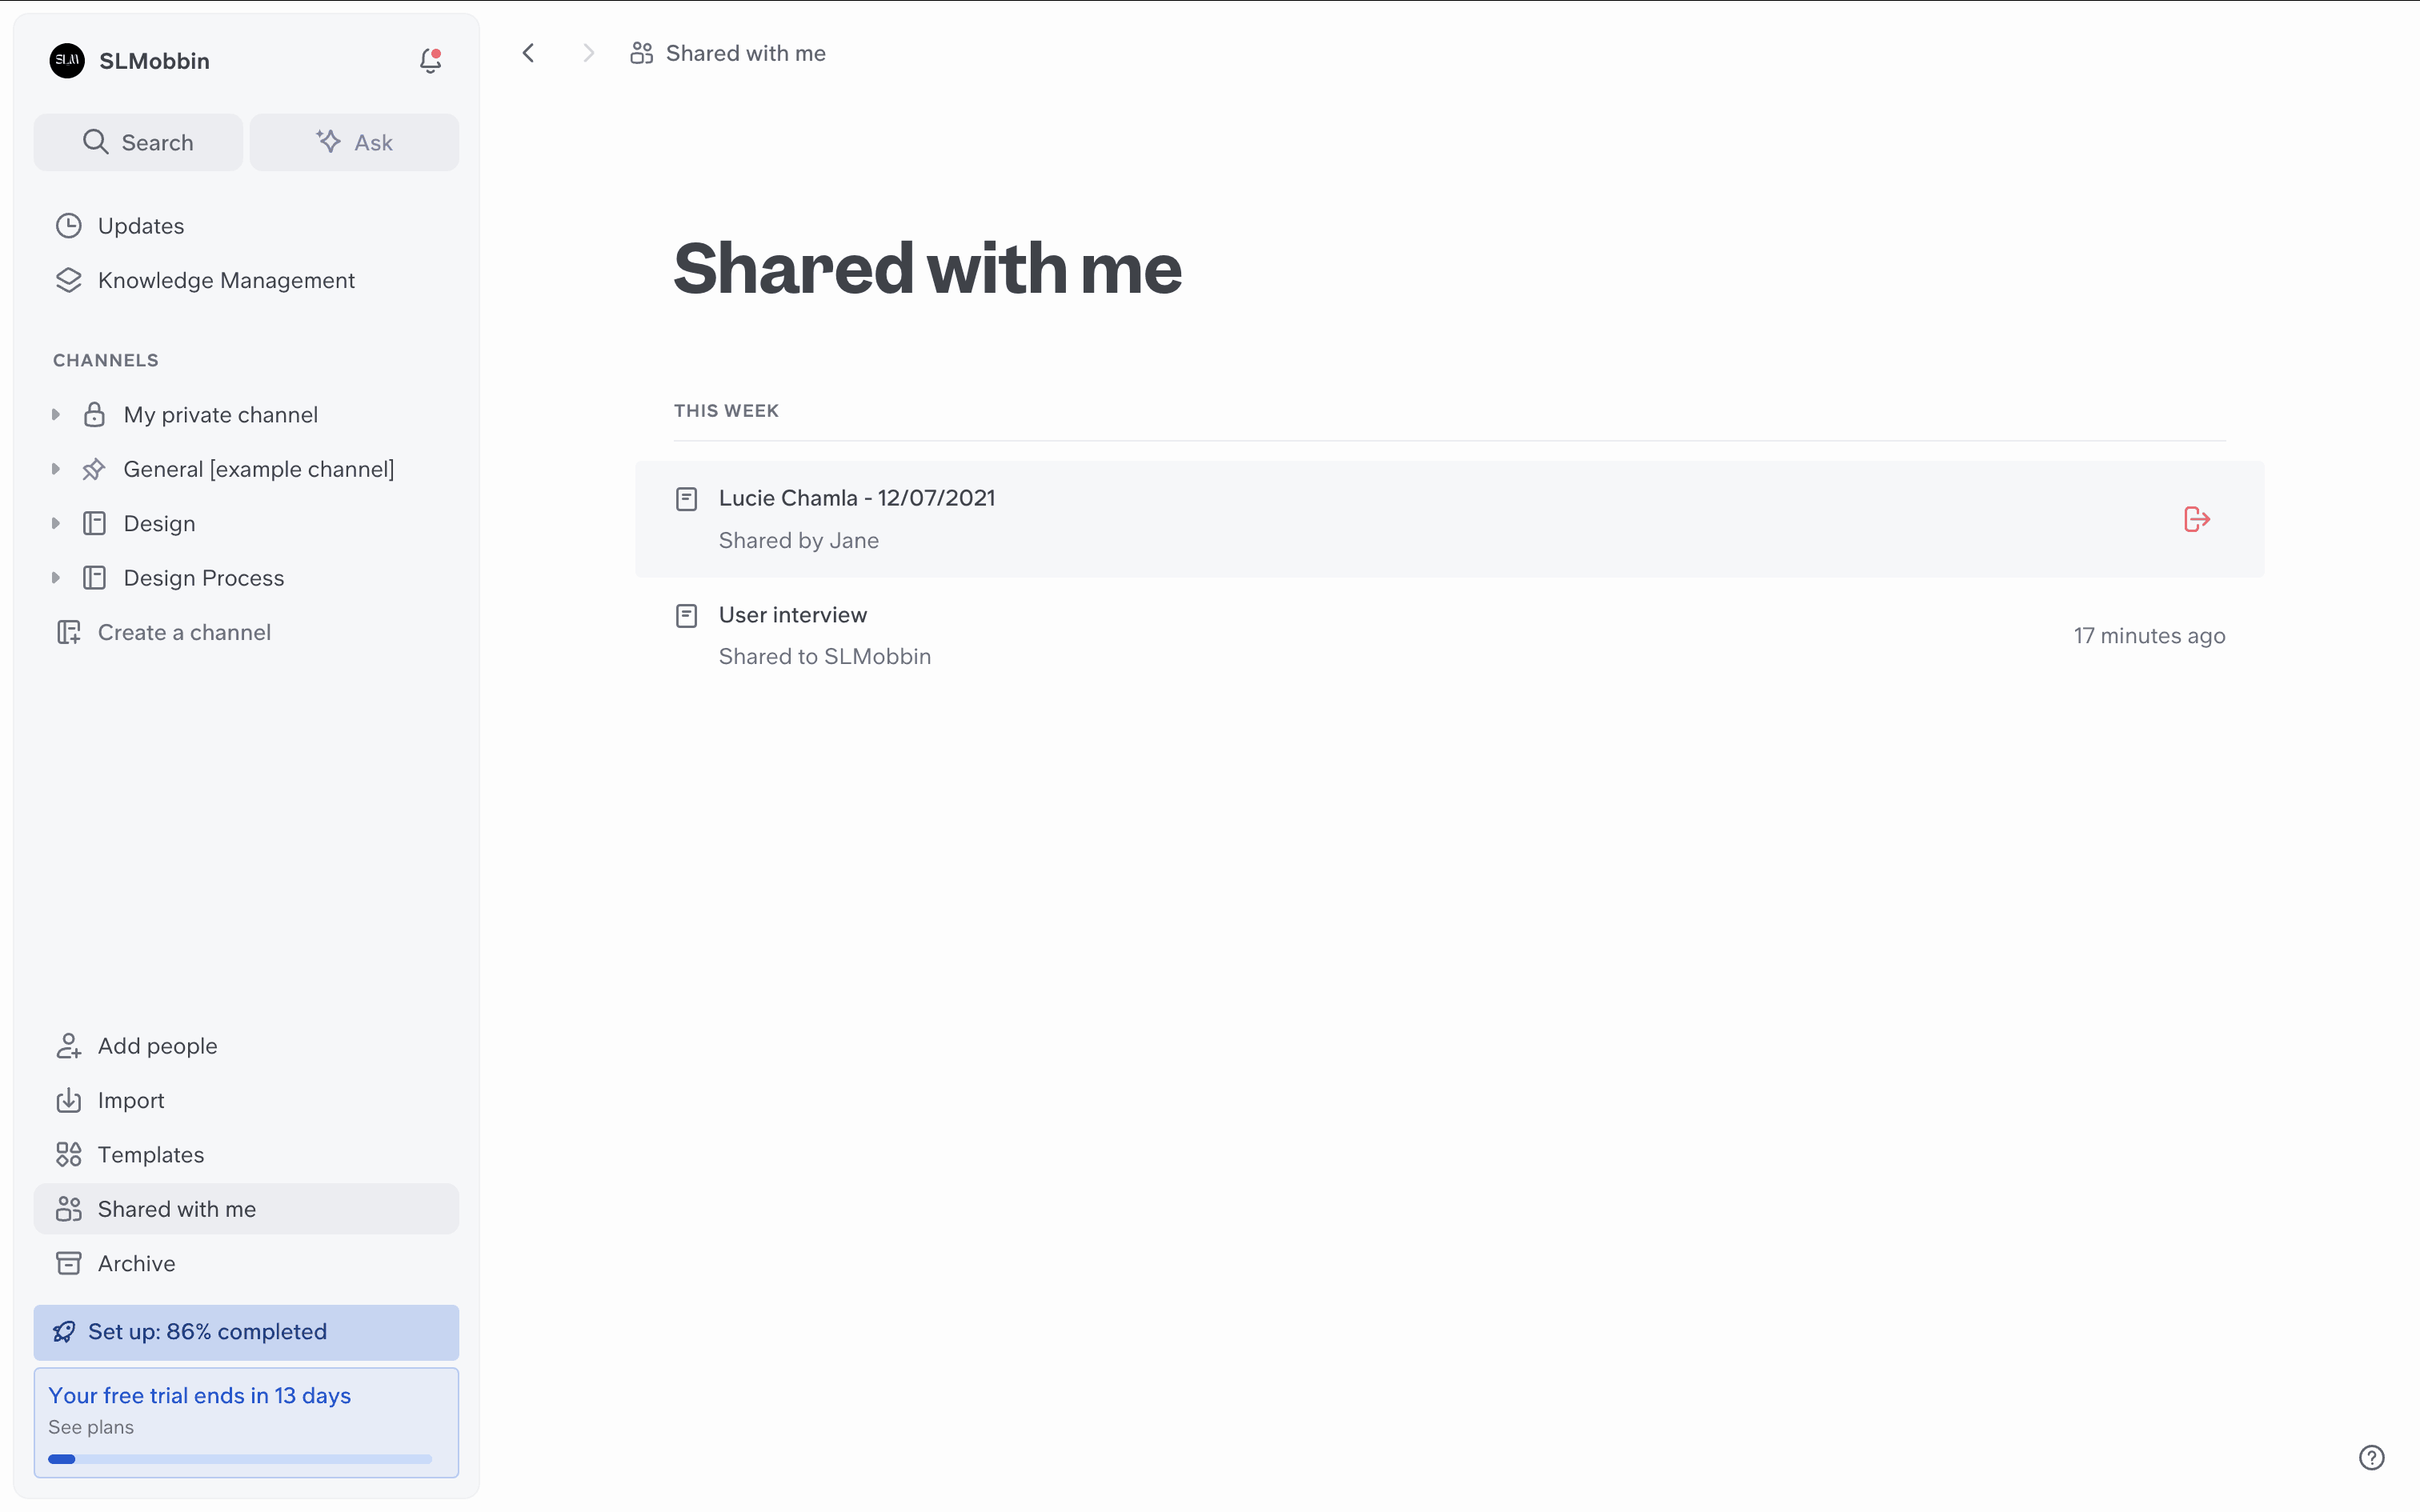Click the Search field
Image resolution: width=2420 pixels, height=1512 pixels.
138,142
